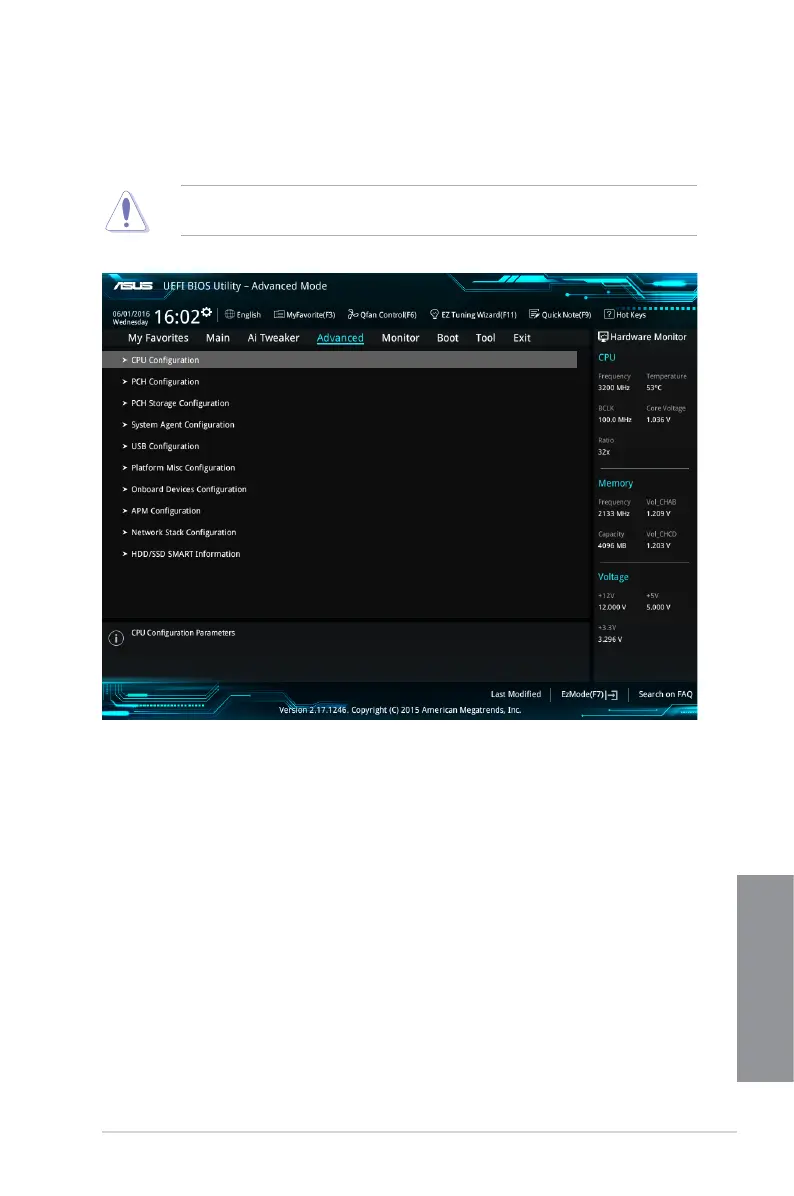Viewport: 794px width, 1196px height.
Task: Expand arrow for PCH Storage Configuration
Action: point(125,403)
